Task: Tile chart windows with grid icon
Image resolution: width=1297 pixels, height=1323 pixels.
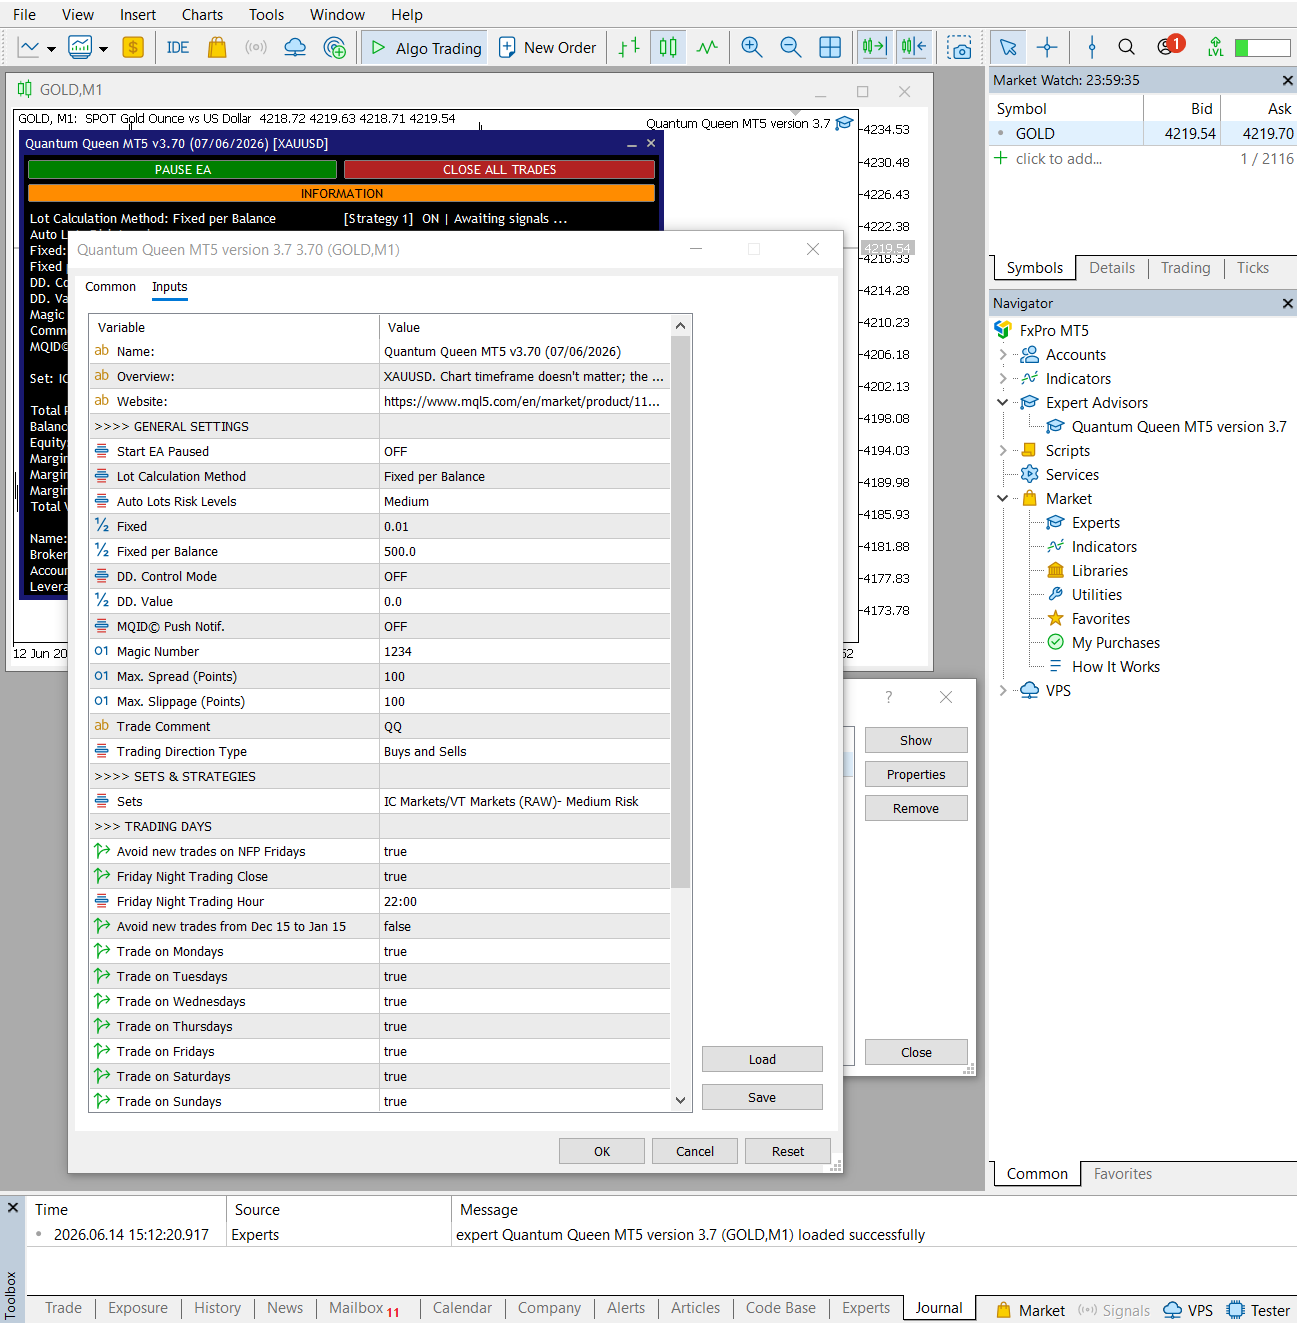Action: pyautogui.click(x=830, y=47)
